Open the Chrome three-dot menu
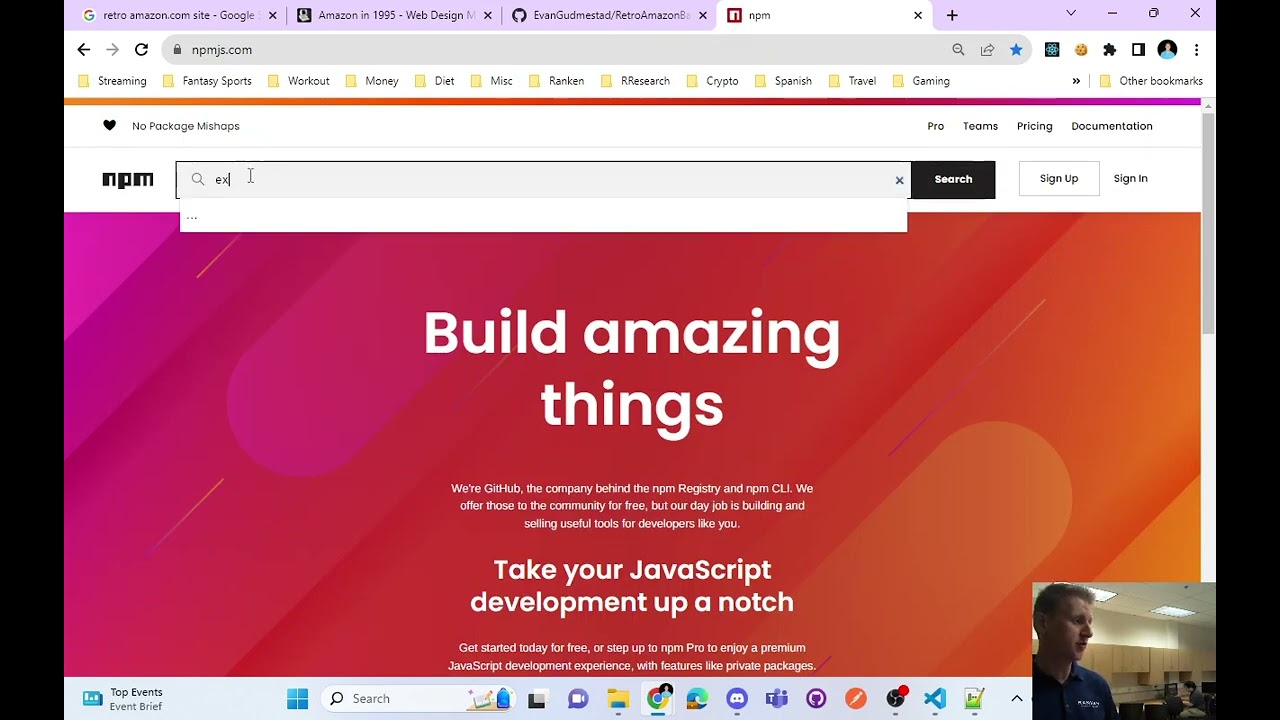 coord(1196,50)
